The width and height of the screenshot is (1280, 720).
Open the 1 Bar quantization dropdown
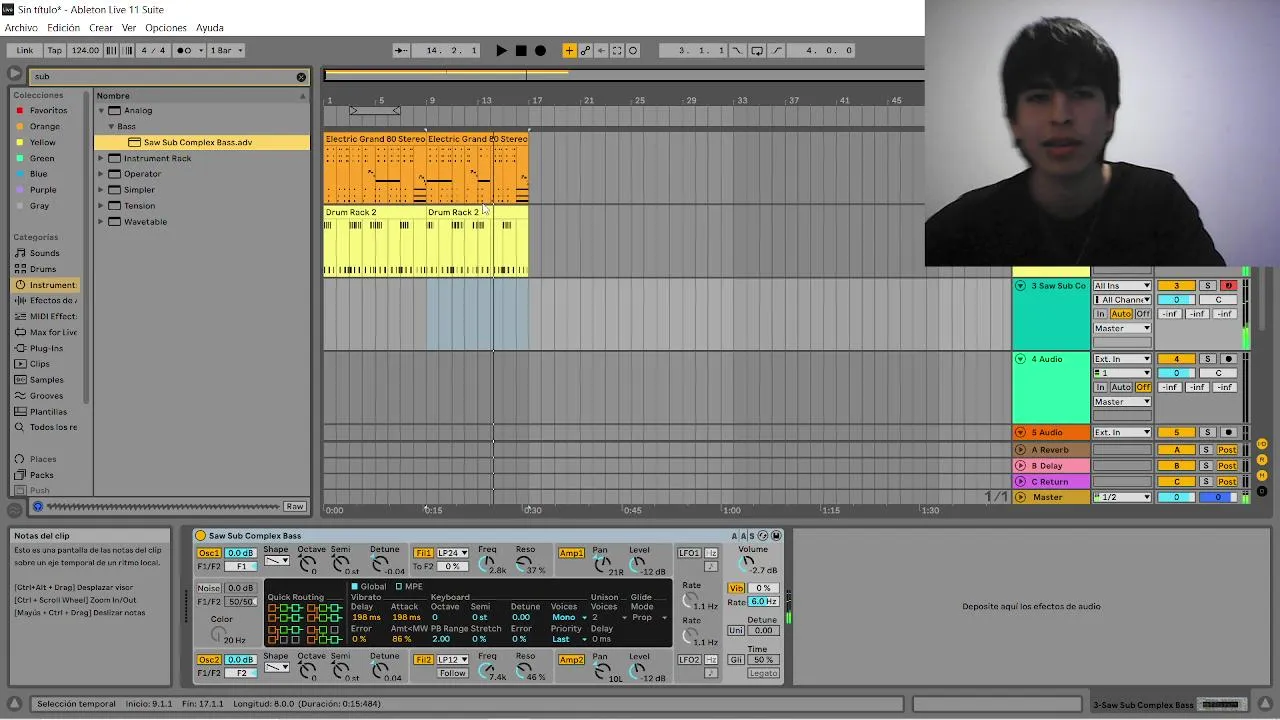[226, 50]
